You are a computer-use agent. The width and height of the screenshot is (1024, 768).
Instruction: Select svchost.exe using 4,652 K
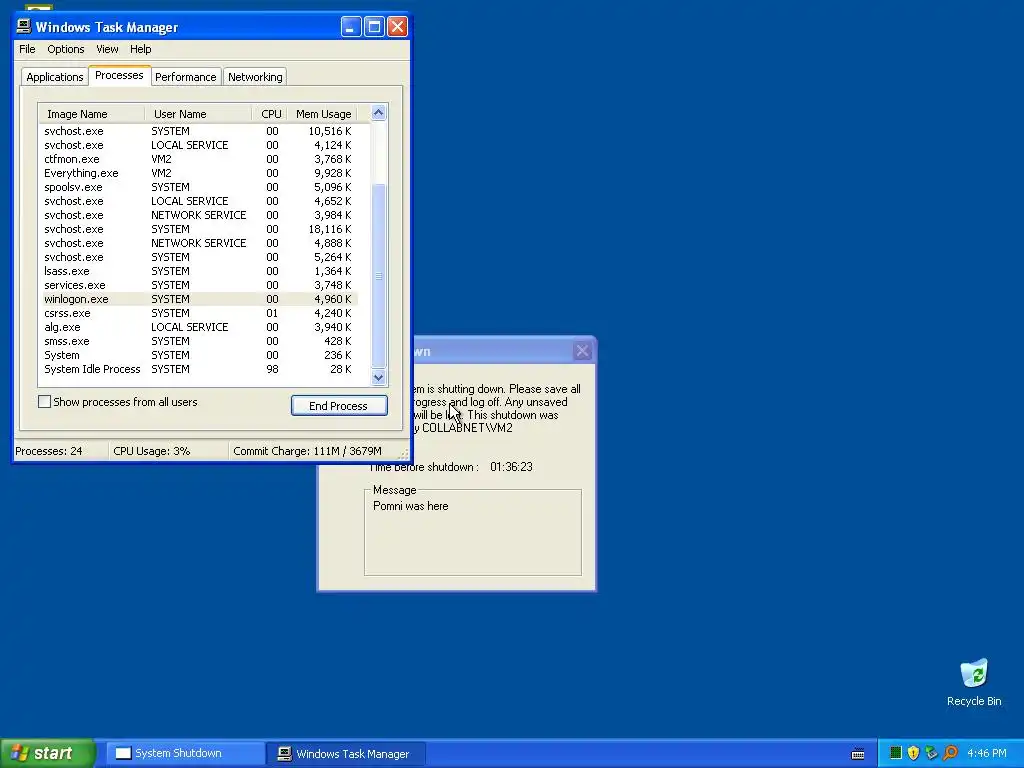(199, 201)
